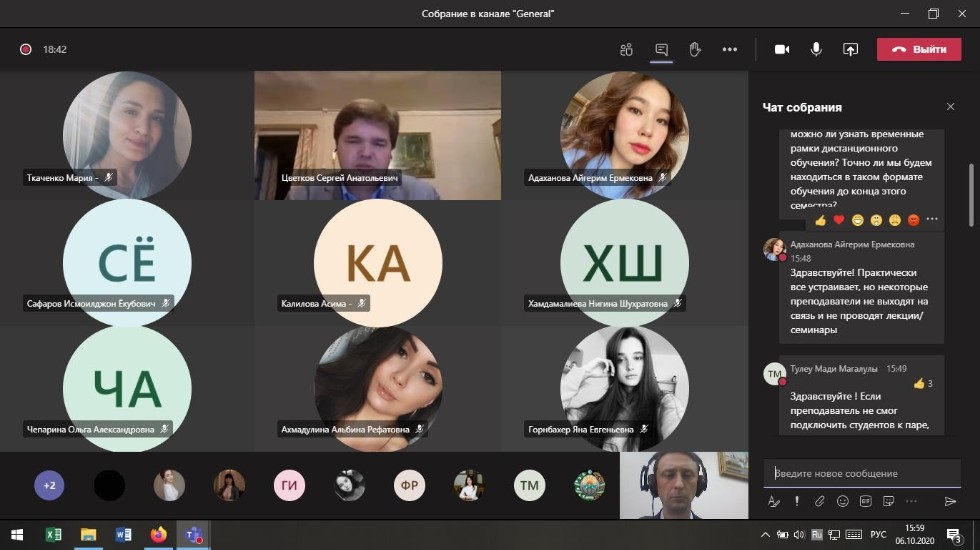Screen dimensions: 980x550
Task: Expand the +2 overflow participants
Action: pyautogui.click(x=49, y=485)
